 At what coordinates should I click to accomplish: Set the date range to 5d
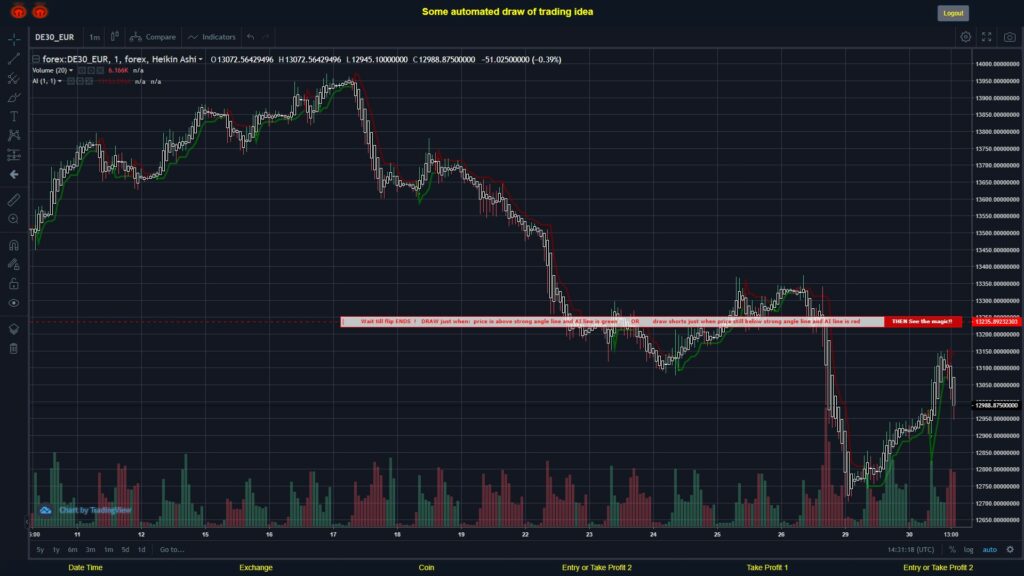[x=125, y=550]
